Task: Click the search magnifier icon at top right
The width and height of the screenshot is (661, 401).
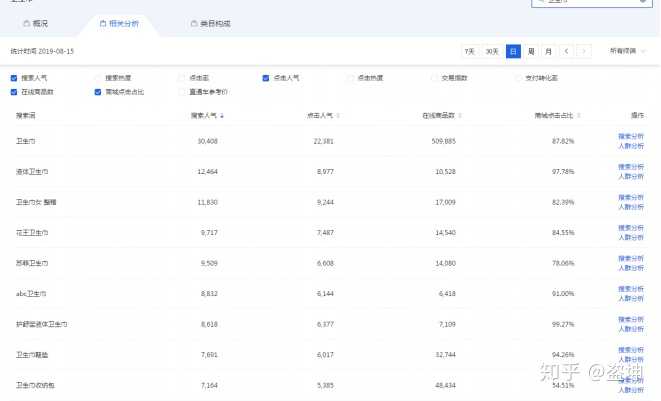Action: click(x=641, y=2)
